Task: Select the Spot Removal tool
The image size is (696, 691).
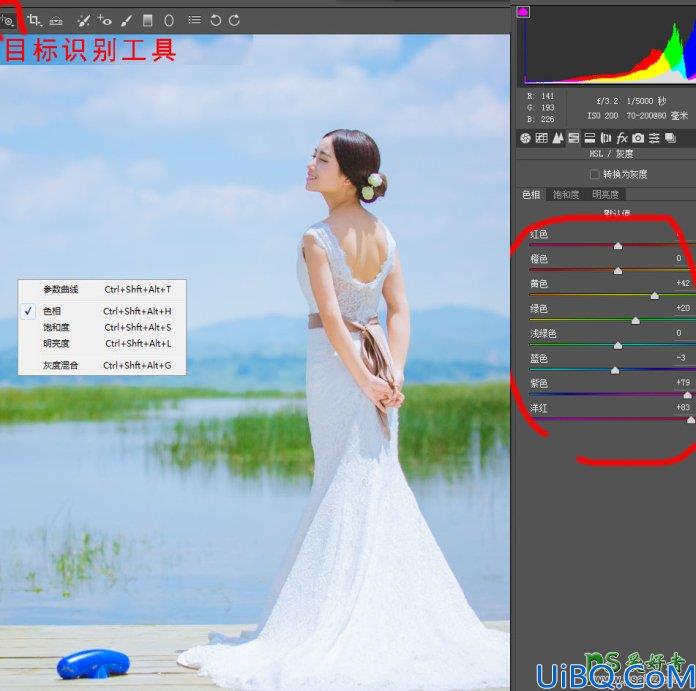Action: click(x=83, y=20)
